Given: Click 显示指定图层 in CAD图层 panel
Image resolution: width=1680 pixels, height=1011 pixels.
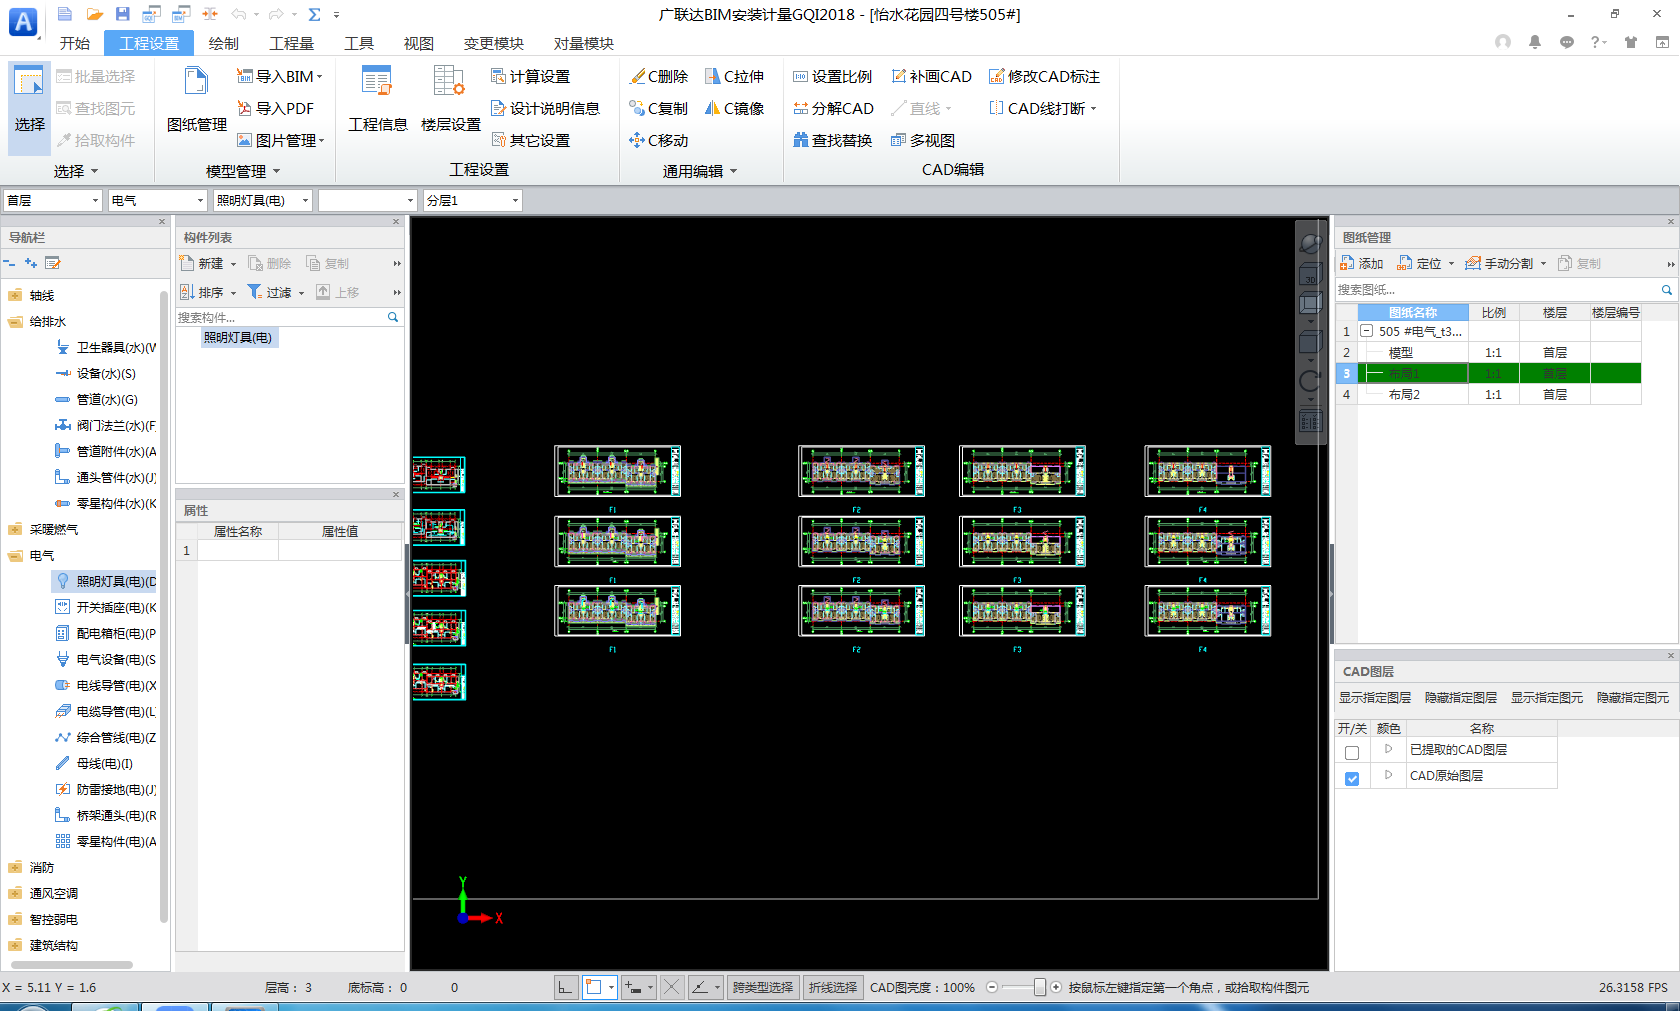Looking at the screenshot, I should coord(1375,698).
